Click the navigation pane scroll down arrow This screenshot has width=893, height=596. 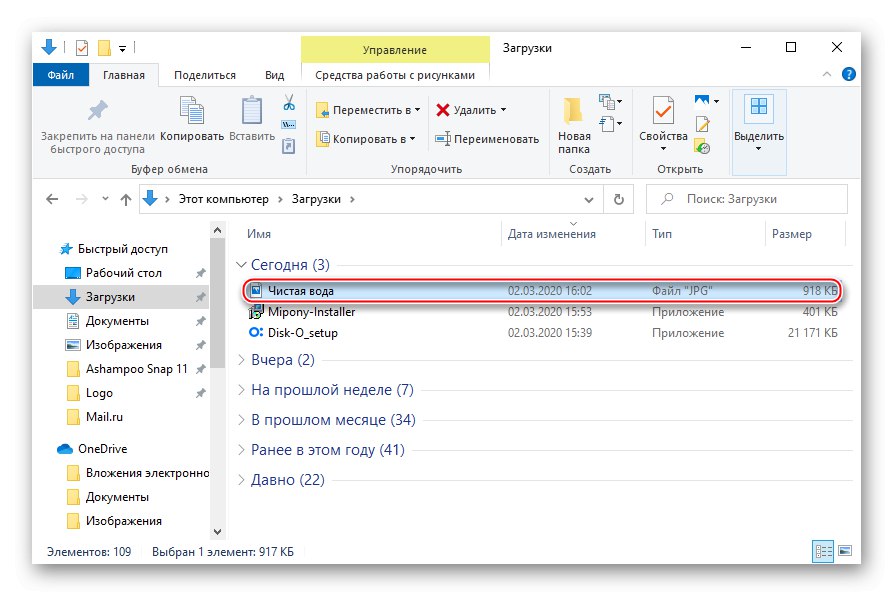(x=218, y=531)
